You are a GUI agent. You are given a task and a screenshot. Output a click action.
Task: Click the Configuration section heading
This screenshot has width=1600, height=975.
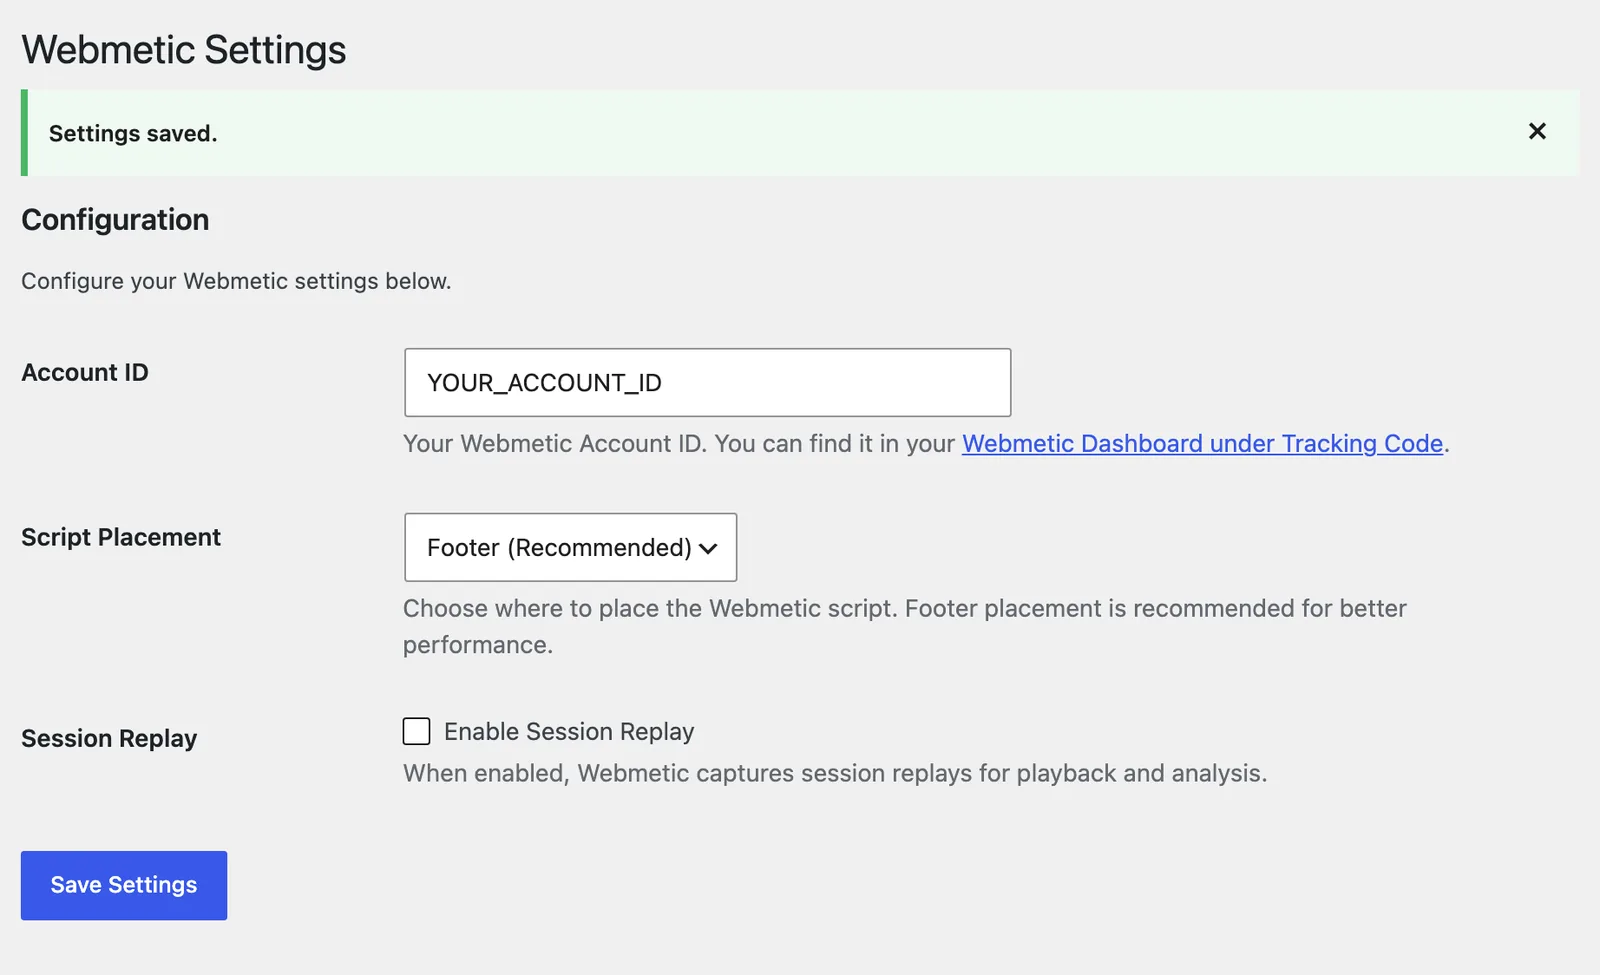115,220
